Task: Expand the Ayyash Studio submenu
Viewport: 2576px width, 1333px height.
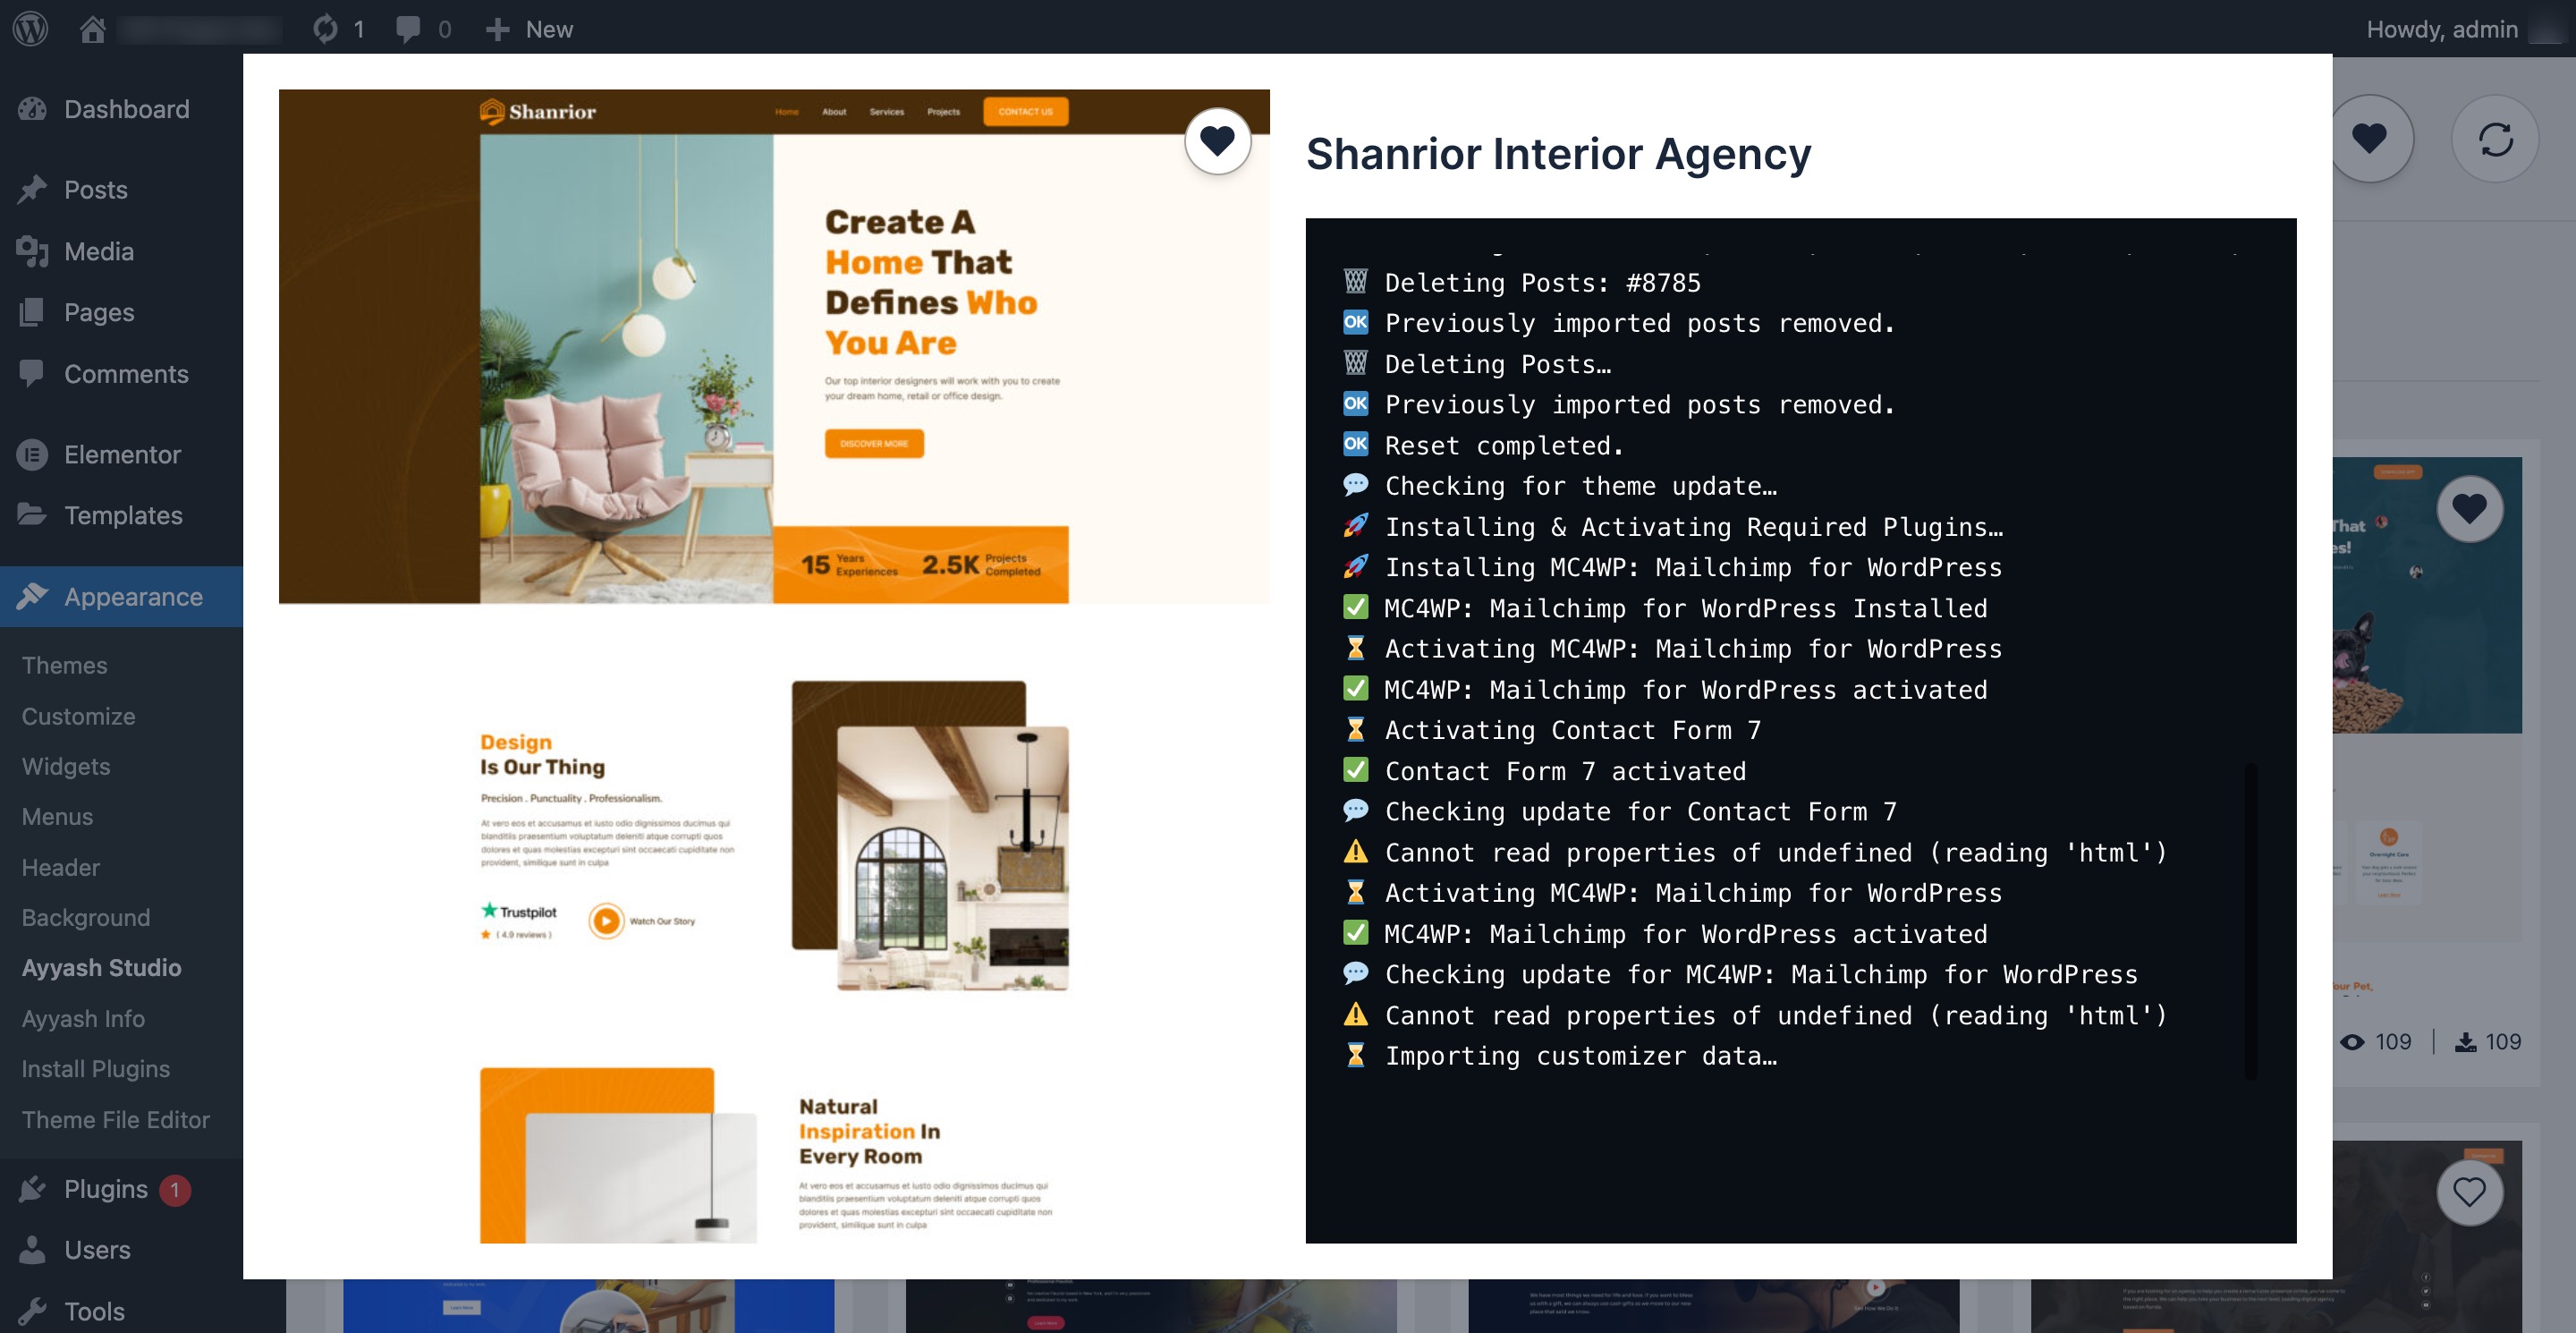Action: pos(102,965)
